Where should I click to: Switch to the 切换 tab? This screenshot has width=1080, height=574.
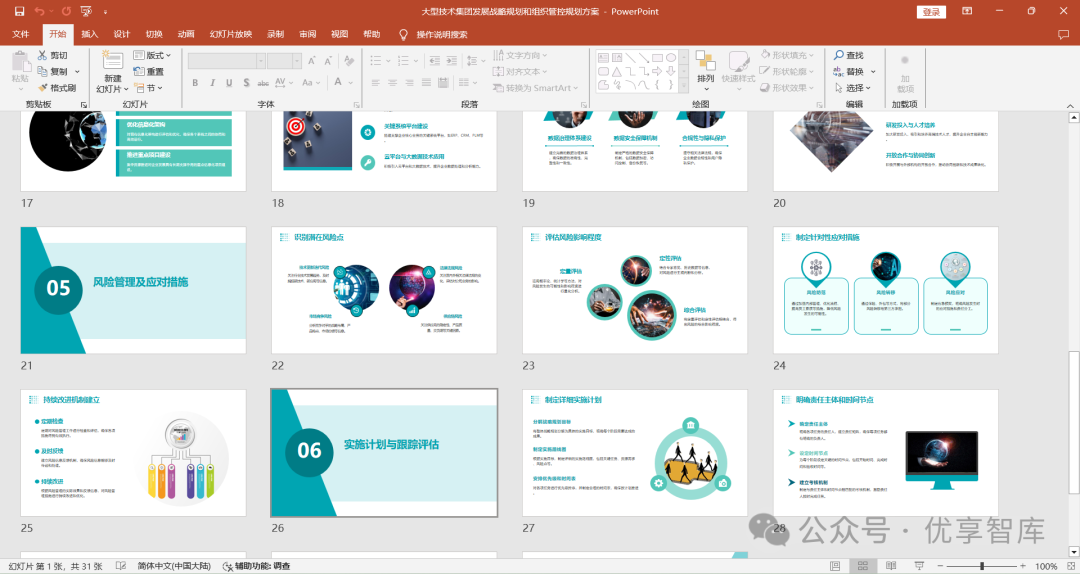[x=154, y=34]
